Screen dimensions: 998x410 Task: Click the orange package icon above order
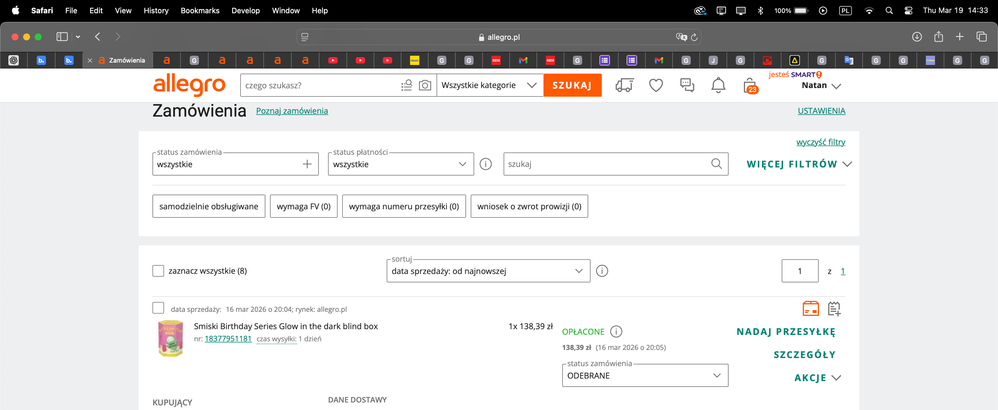click(811, 309)
